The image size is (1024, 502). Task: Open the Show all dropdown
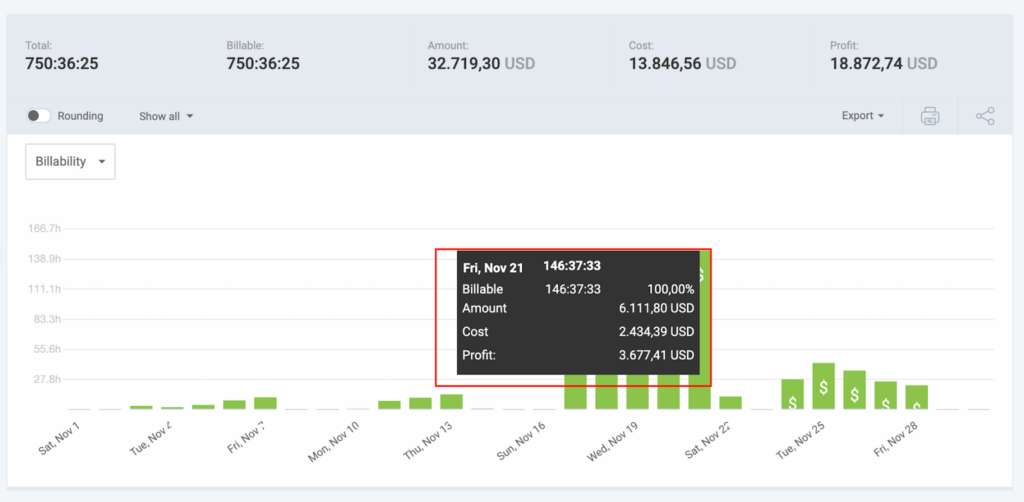[166, 116]
